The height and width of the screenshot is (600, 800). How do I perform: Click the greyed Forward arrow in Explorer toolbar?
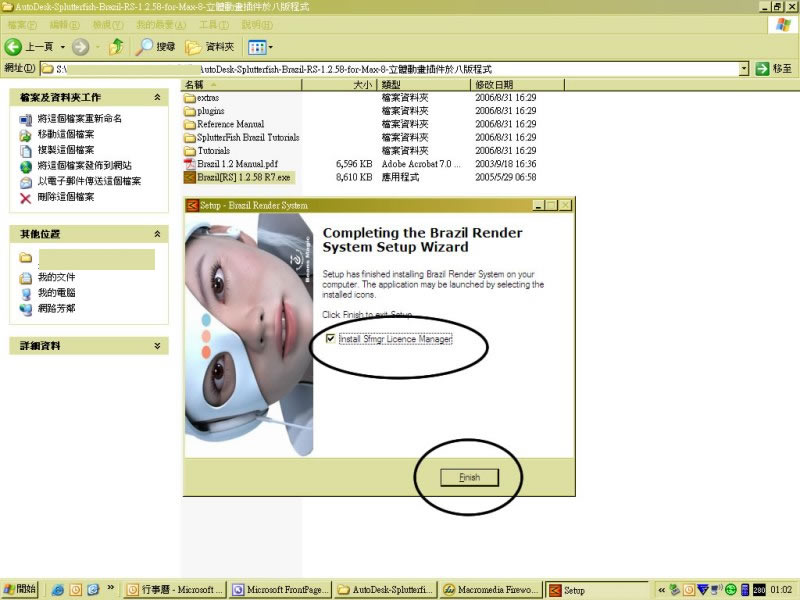point(80,47)
